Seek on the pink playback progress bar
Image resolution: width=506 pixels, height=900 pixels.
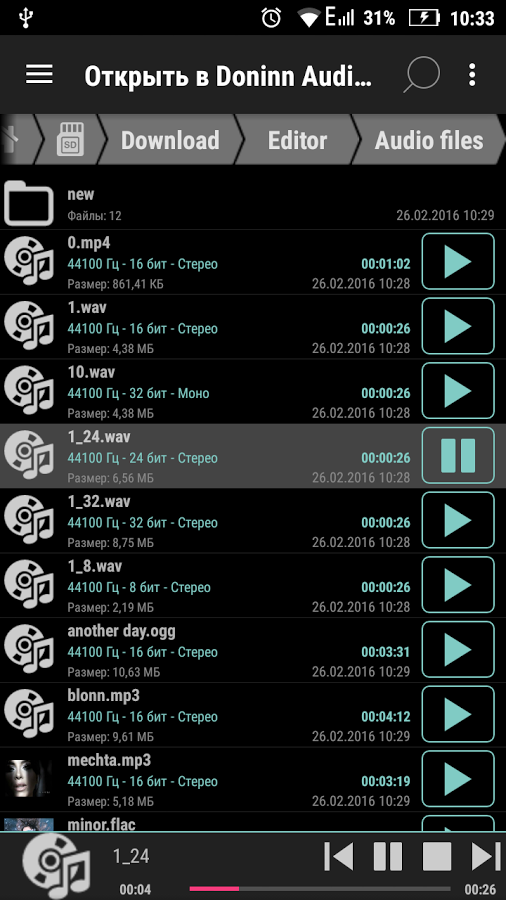(320, 889)
